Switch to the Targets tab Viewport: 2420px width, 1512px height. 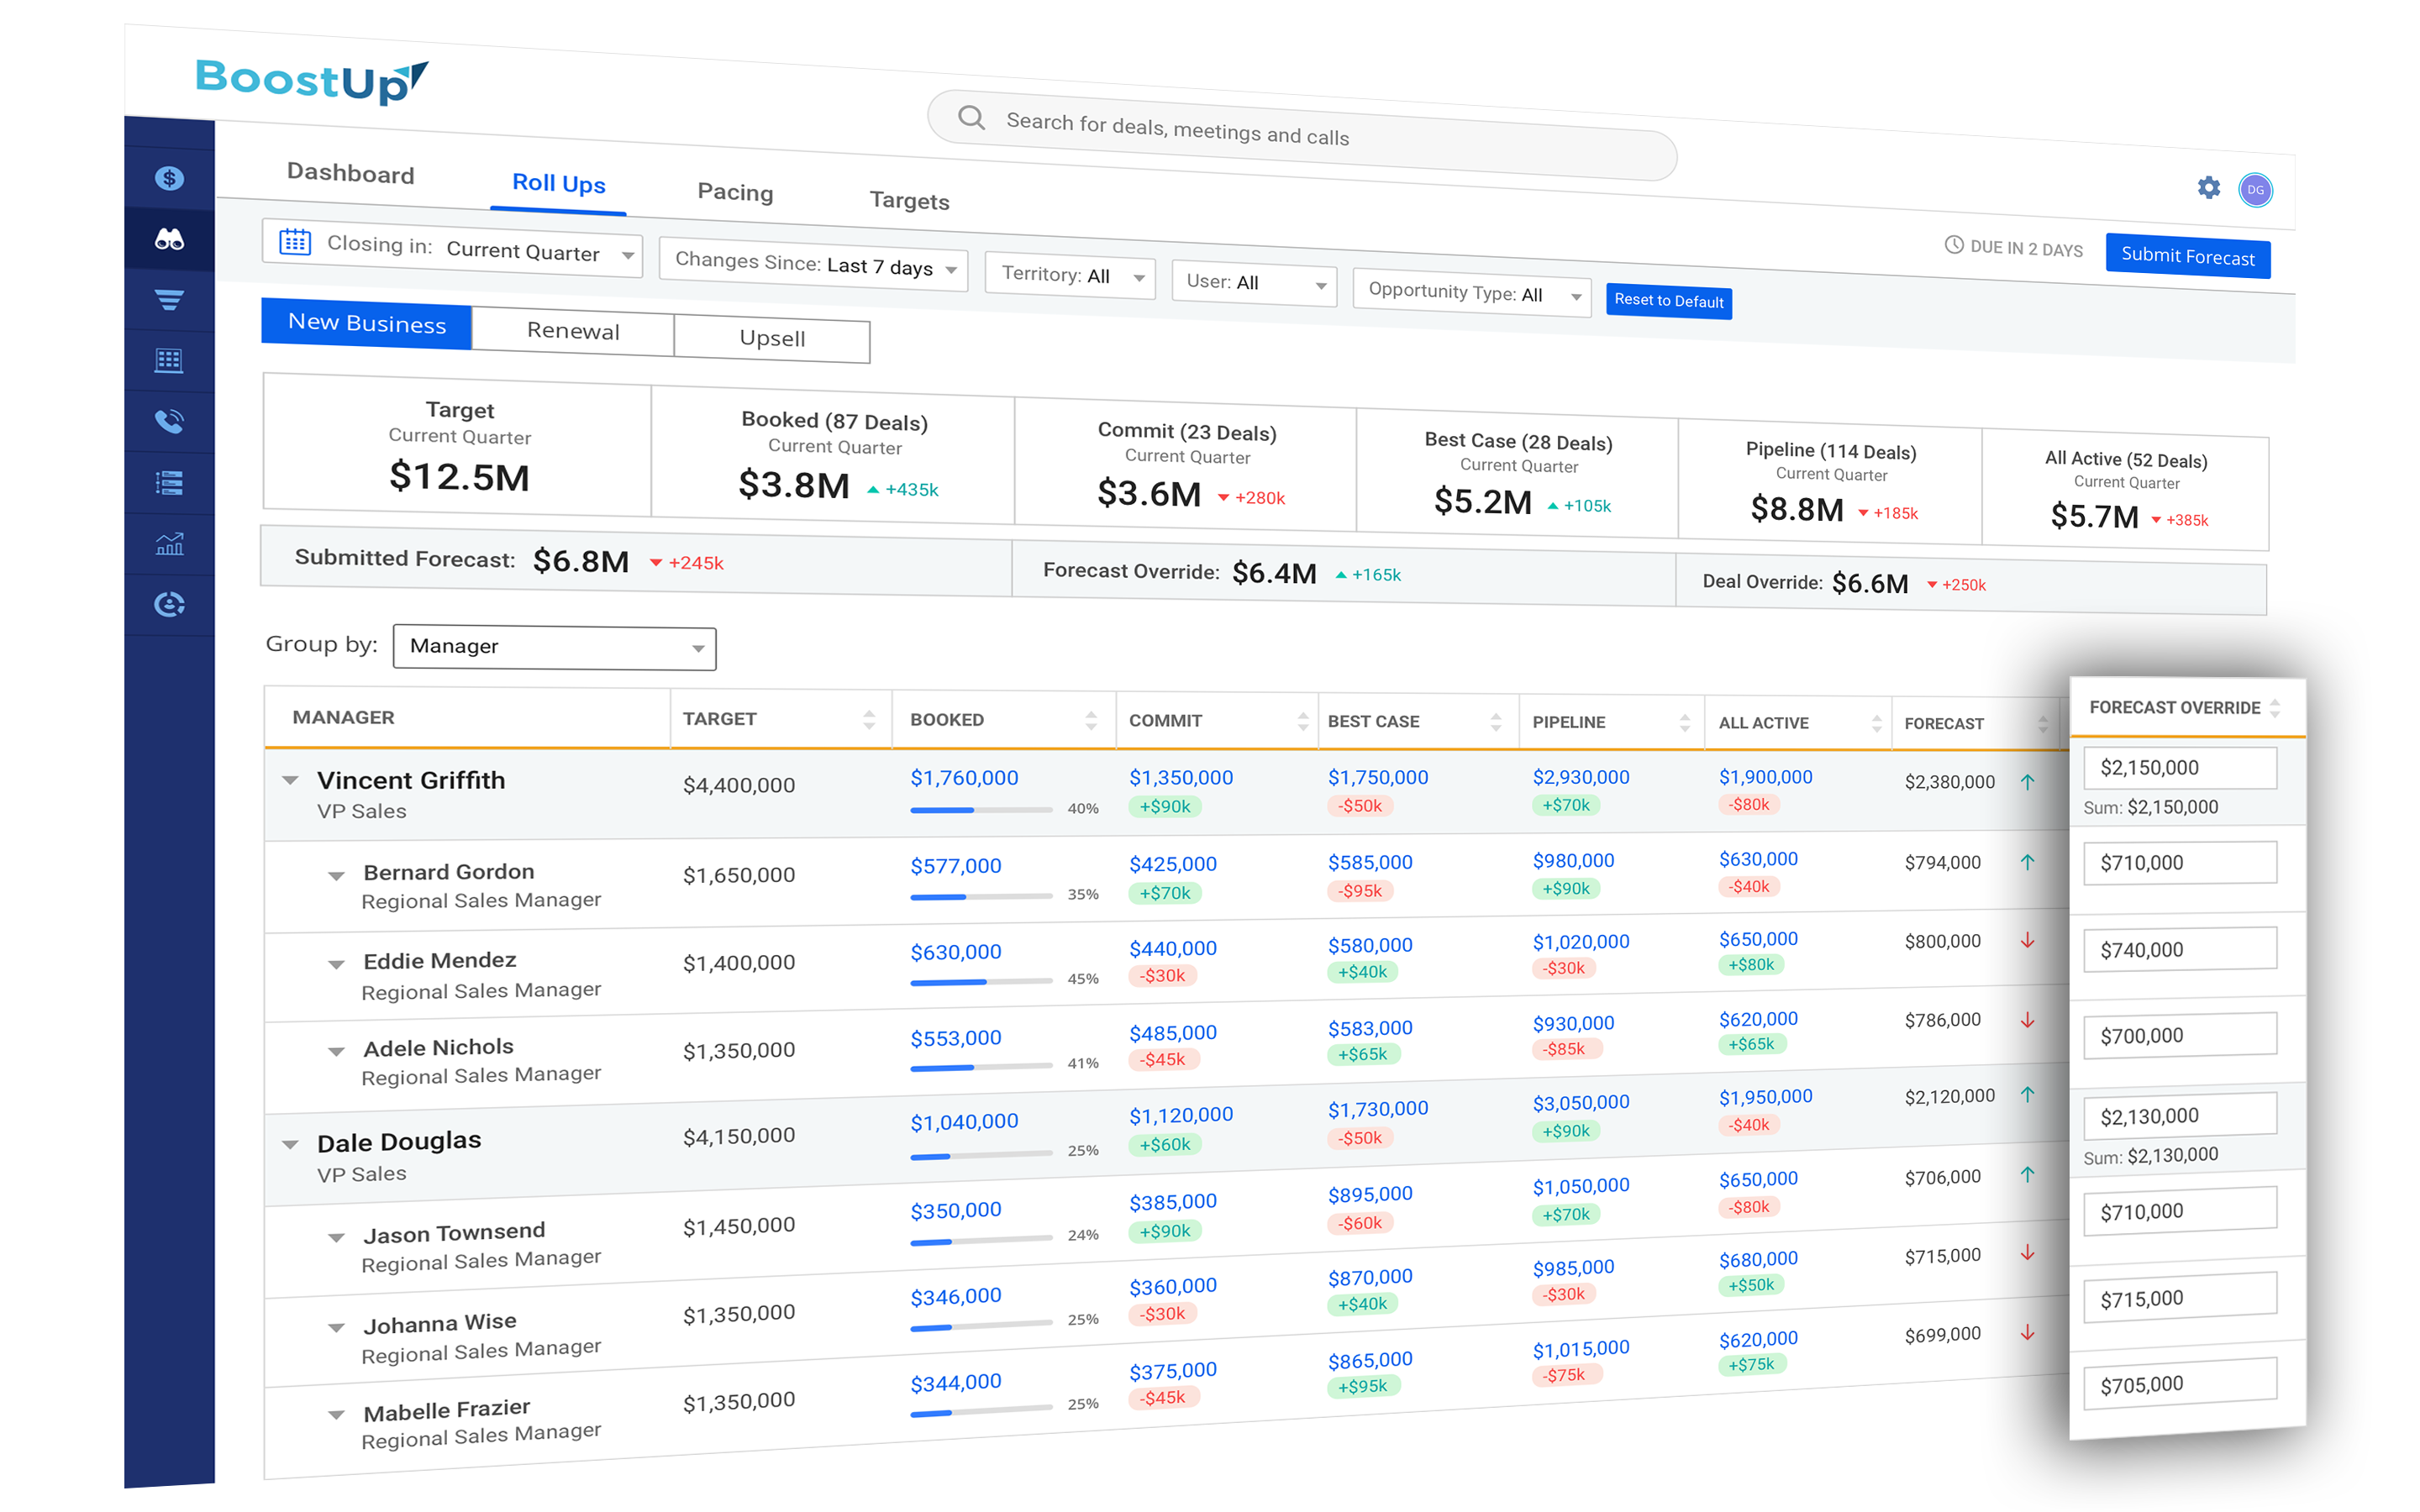pos(909,200)
